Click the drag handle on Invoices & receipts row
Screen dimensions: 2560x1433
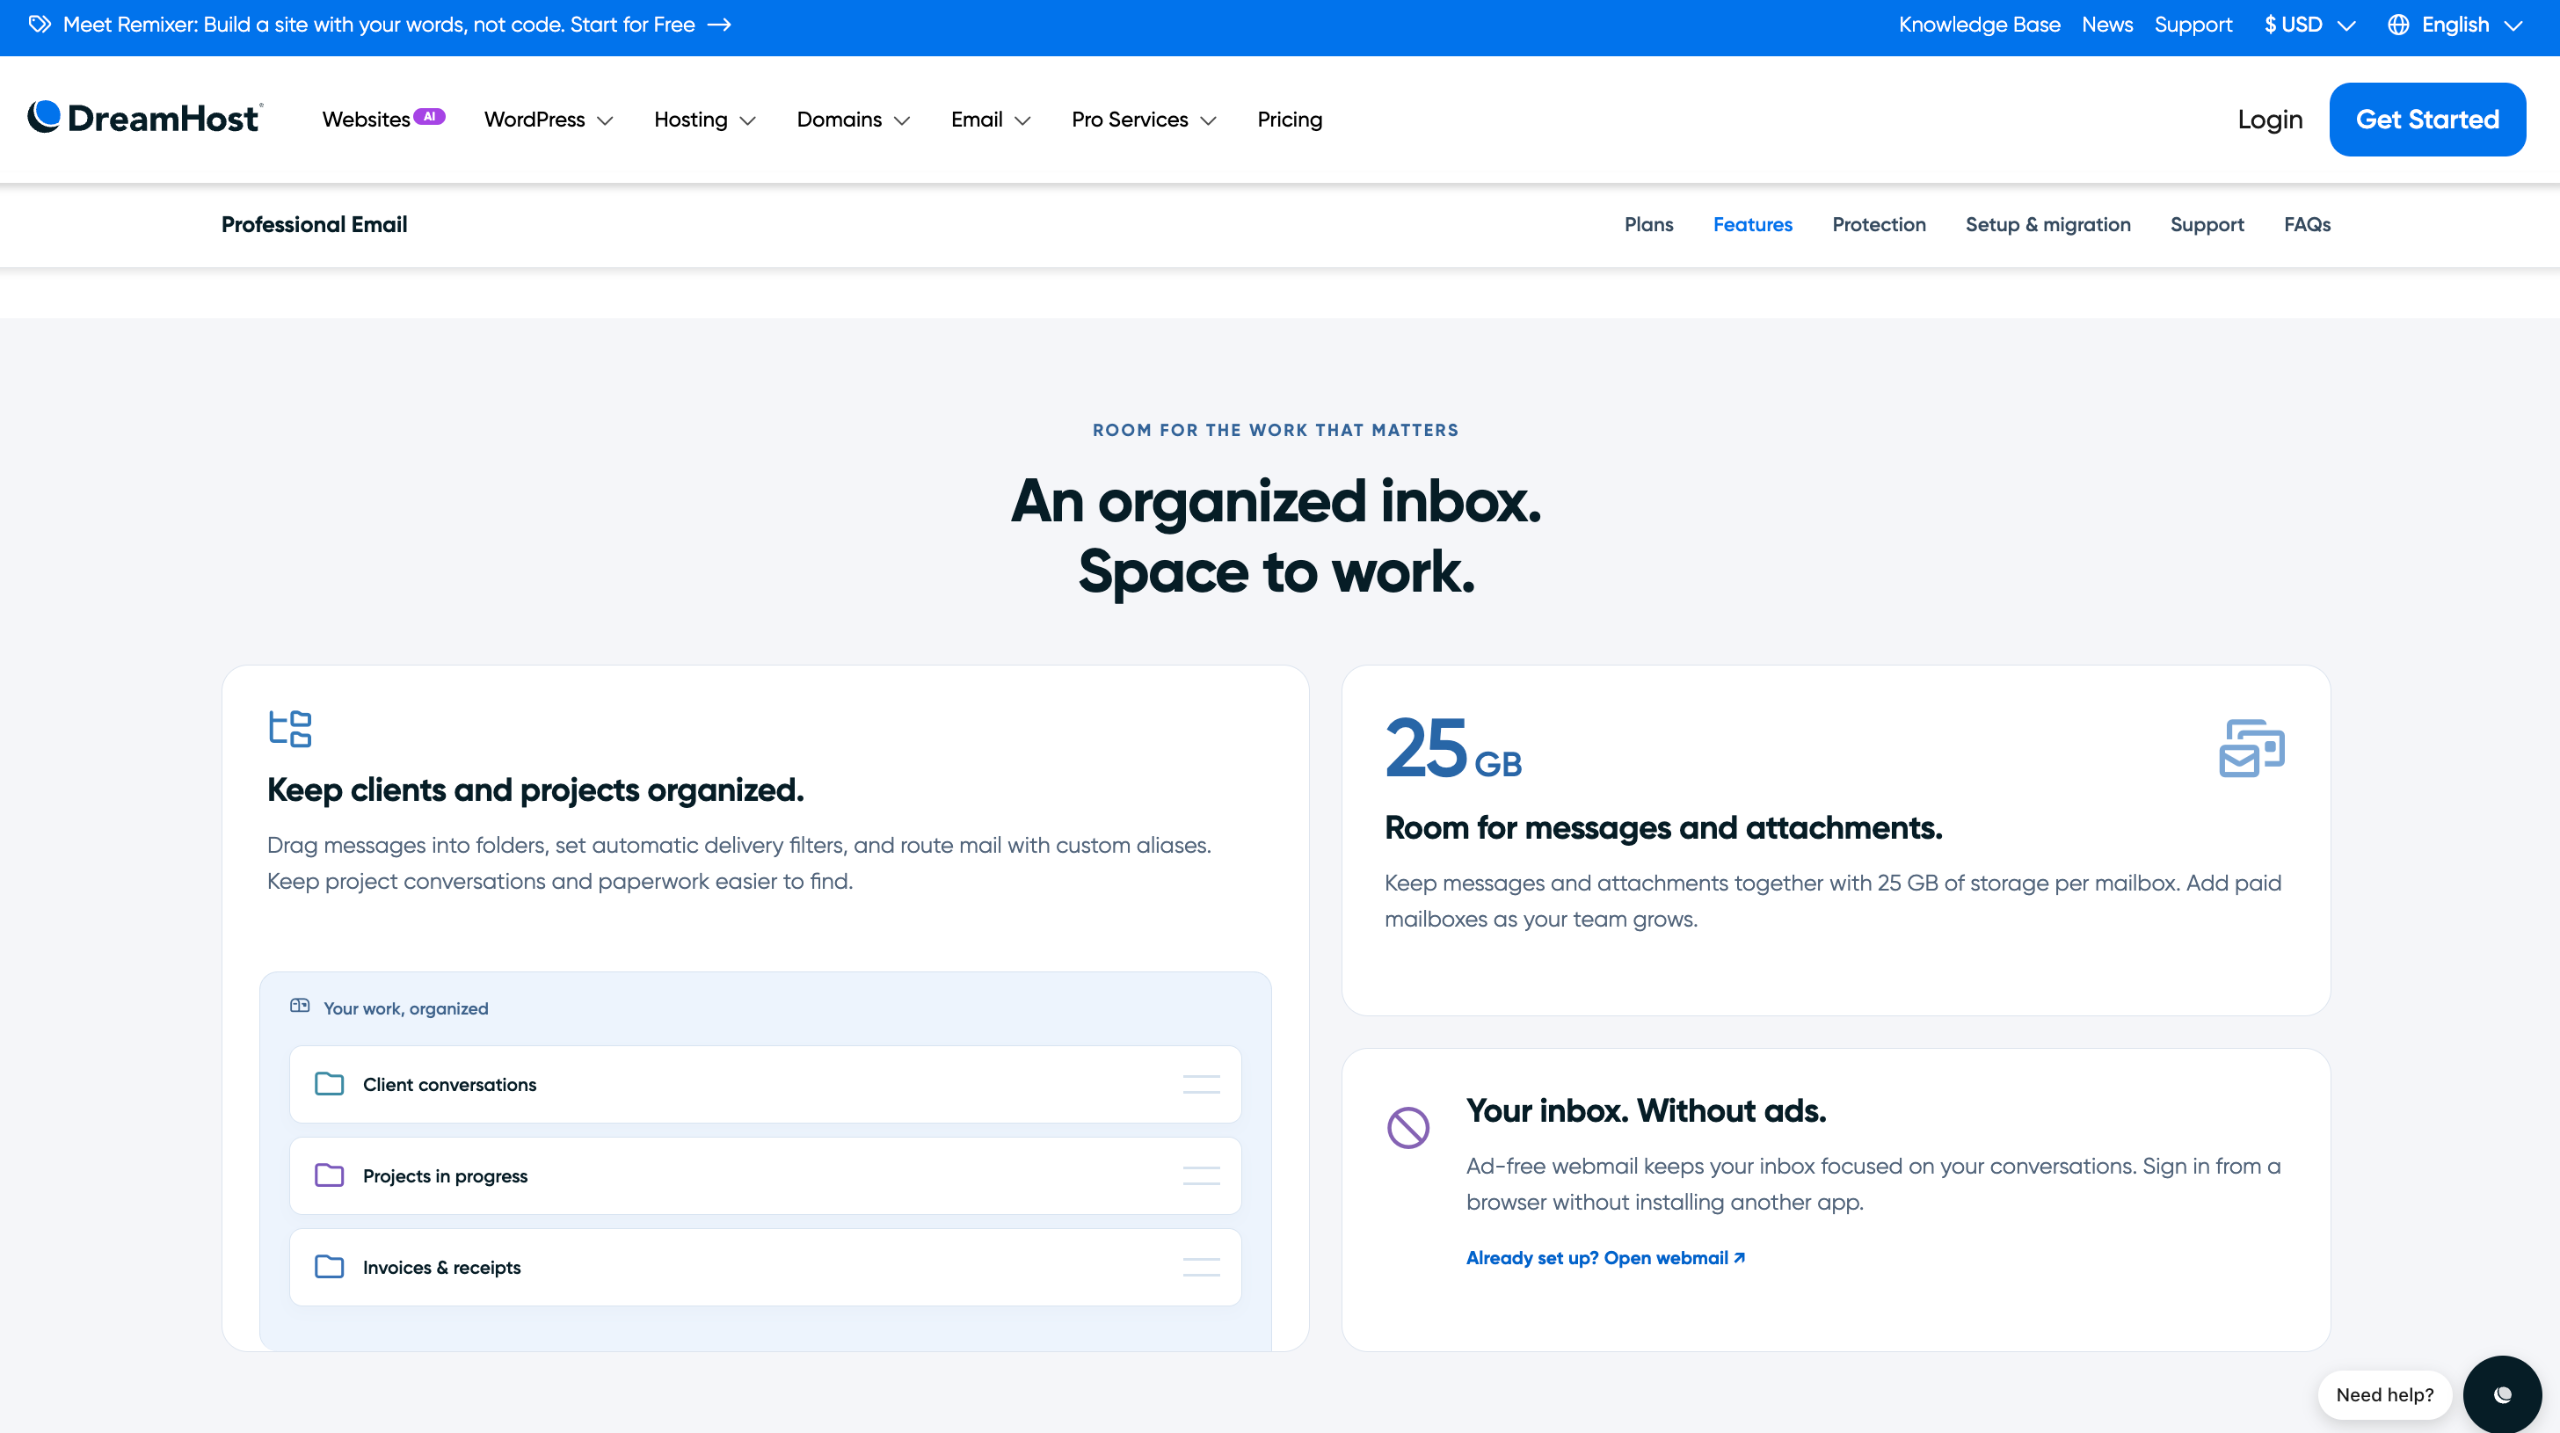pyautogui.click(x=1201, y=1267)
